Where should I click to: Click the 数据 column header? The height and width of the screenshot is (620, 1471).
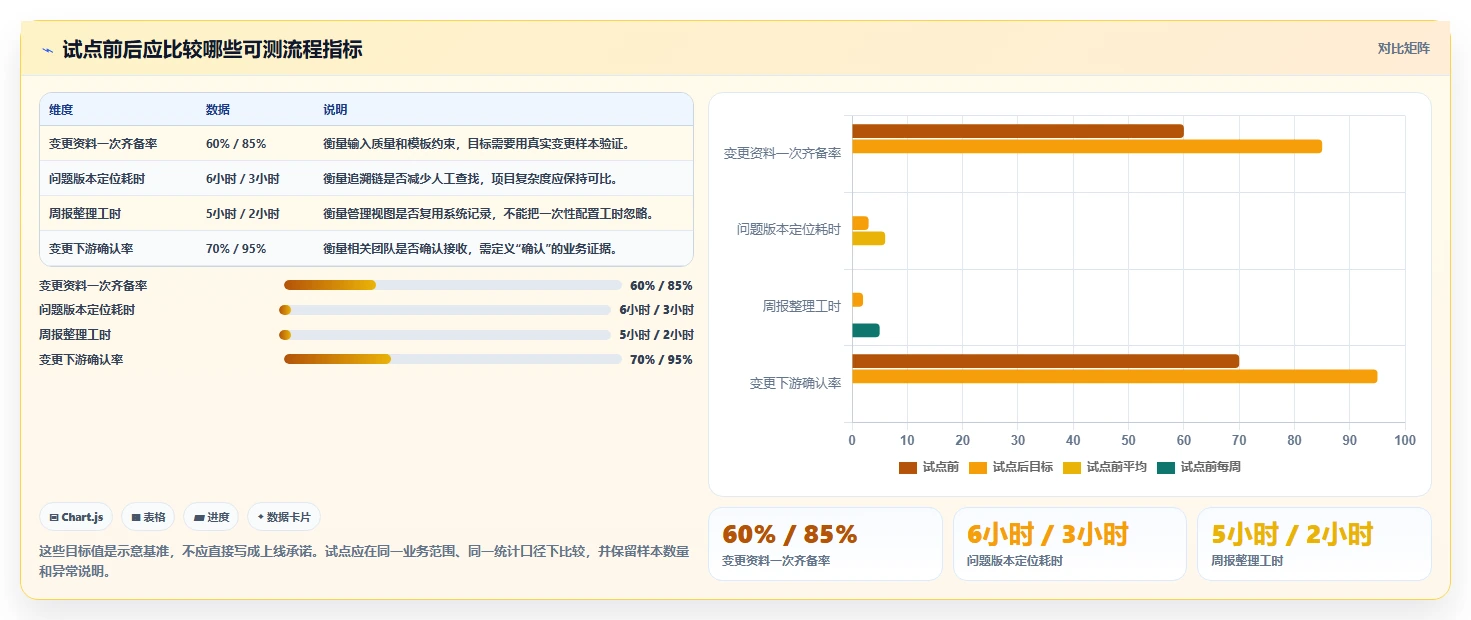point(218,110)
